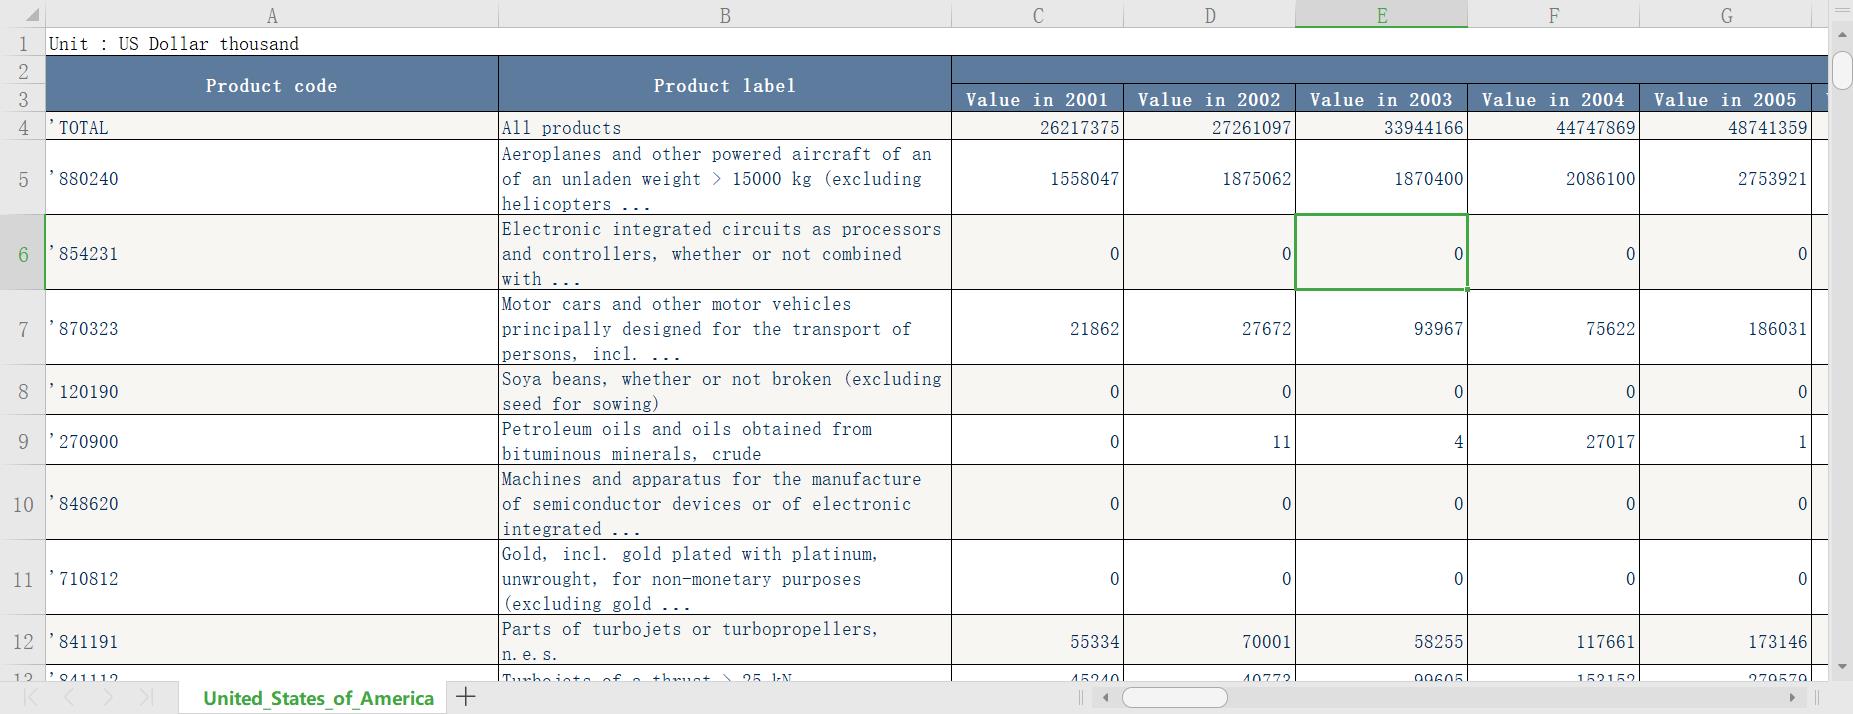The image size is (1853, 714).
Task: Select row 5 header
Action: (x=23, y=178)
